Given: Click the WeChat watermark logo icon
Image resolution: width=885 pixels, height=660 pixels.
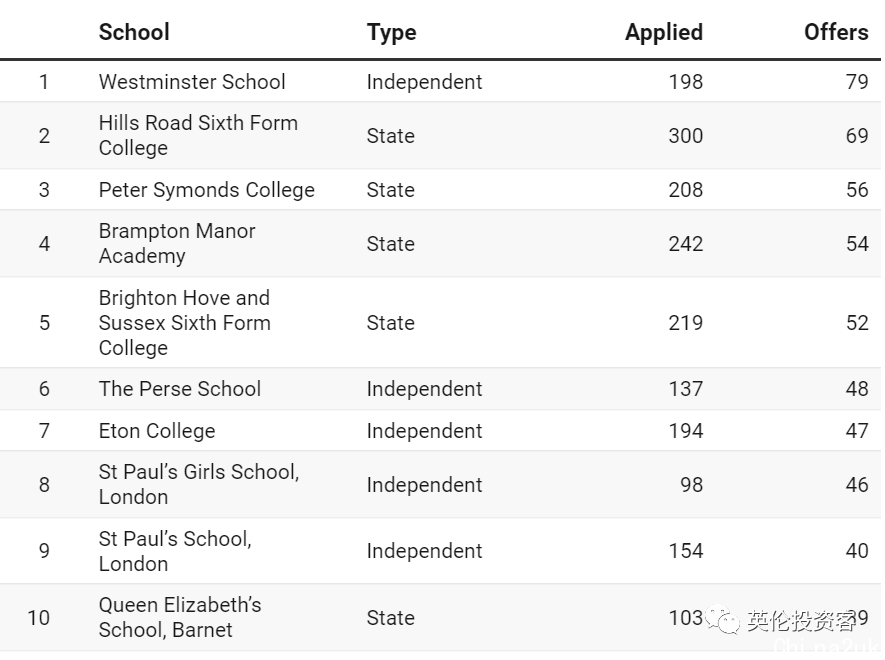Looking at the screenshot, I should coord(724,621).
